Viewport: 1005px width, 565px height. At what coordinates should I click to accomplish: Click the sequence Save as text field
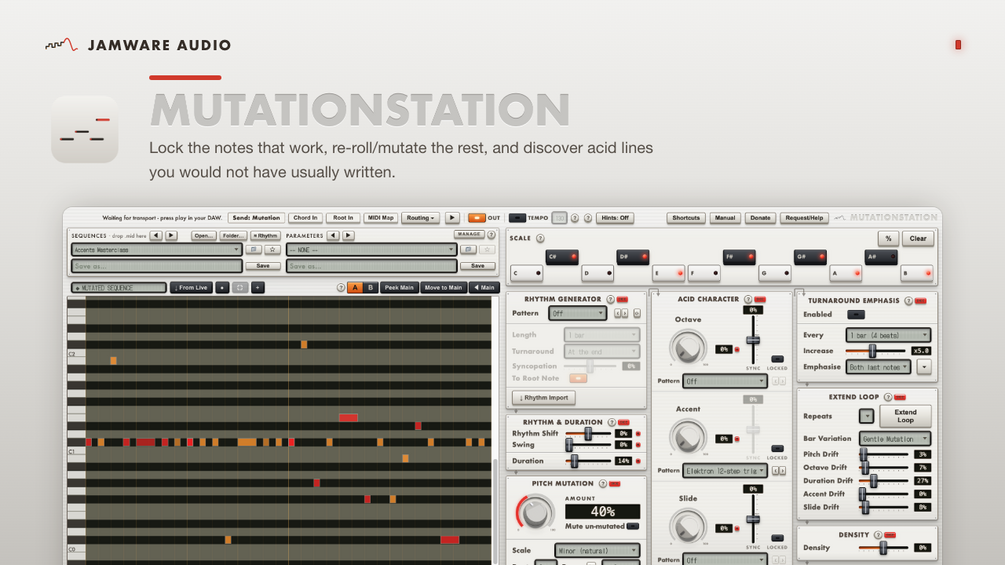coord(156,266)
